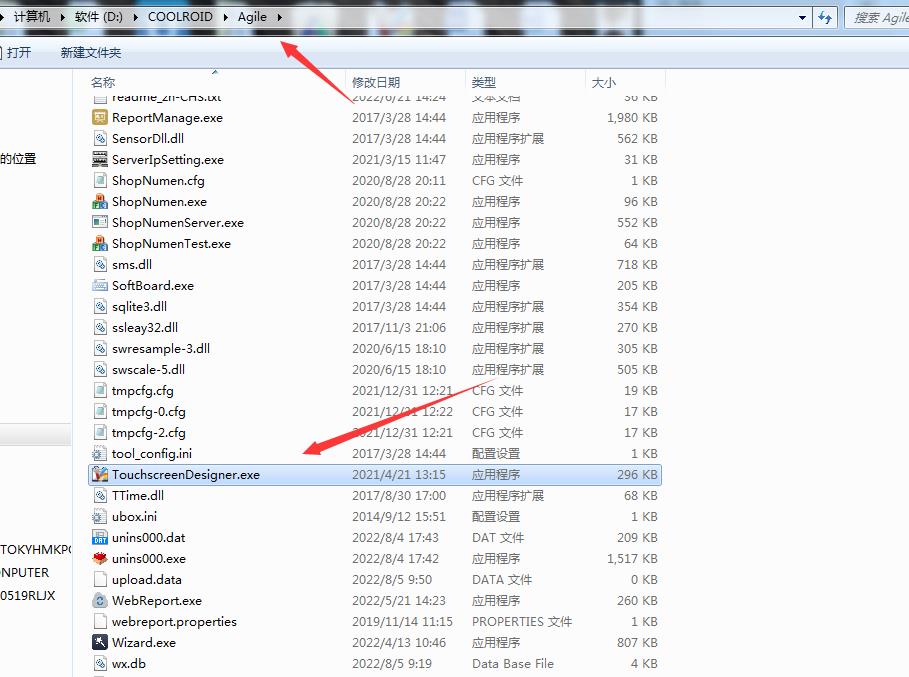The height and width of the screenshot is (677, 909).
Task: Expand the arrow after 计算机 breadcrumb
Action: click(x=62, y=17)
